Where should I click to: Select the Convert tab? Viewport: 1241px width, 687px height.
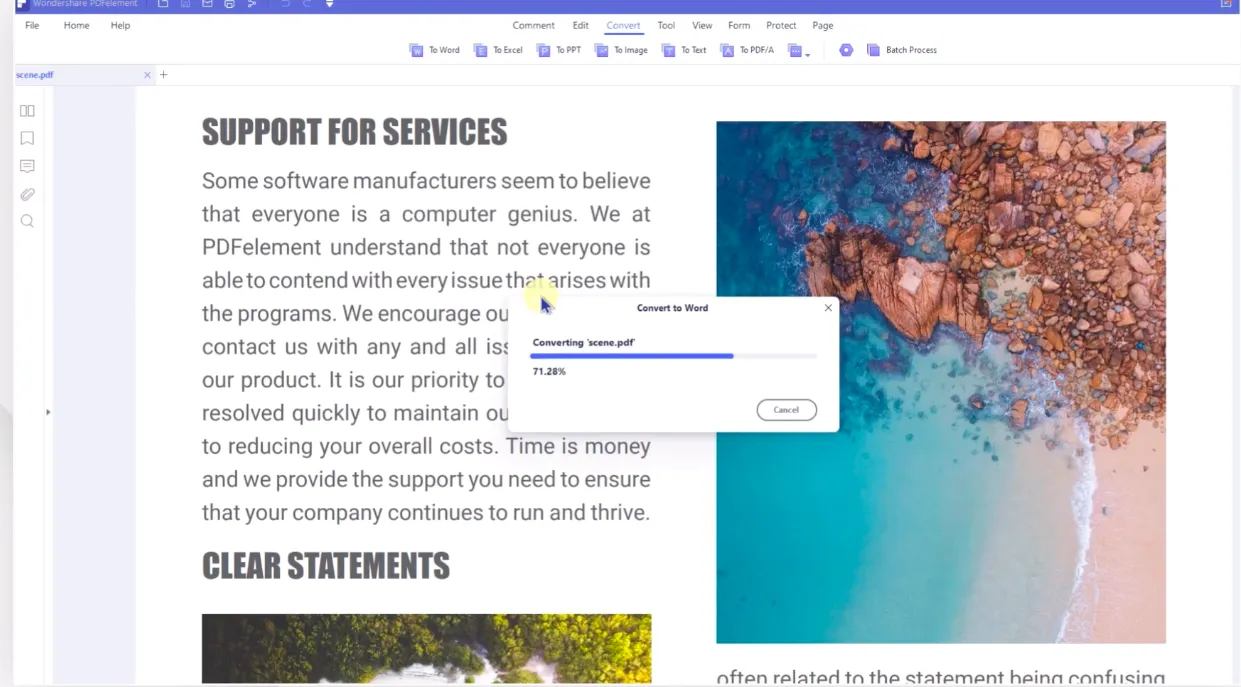click(623, 25)
